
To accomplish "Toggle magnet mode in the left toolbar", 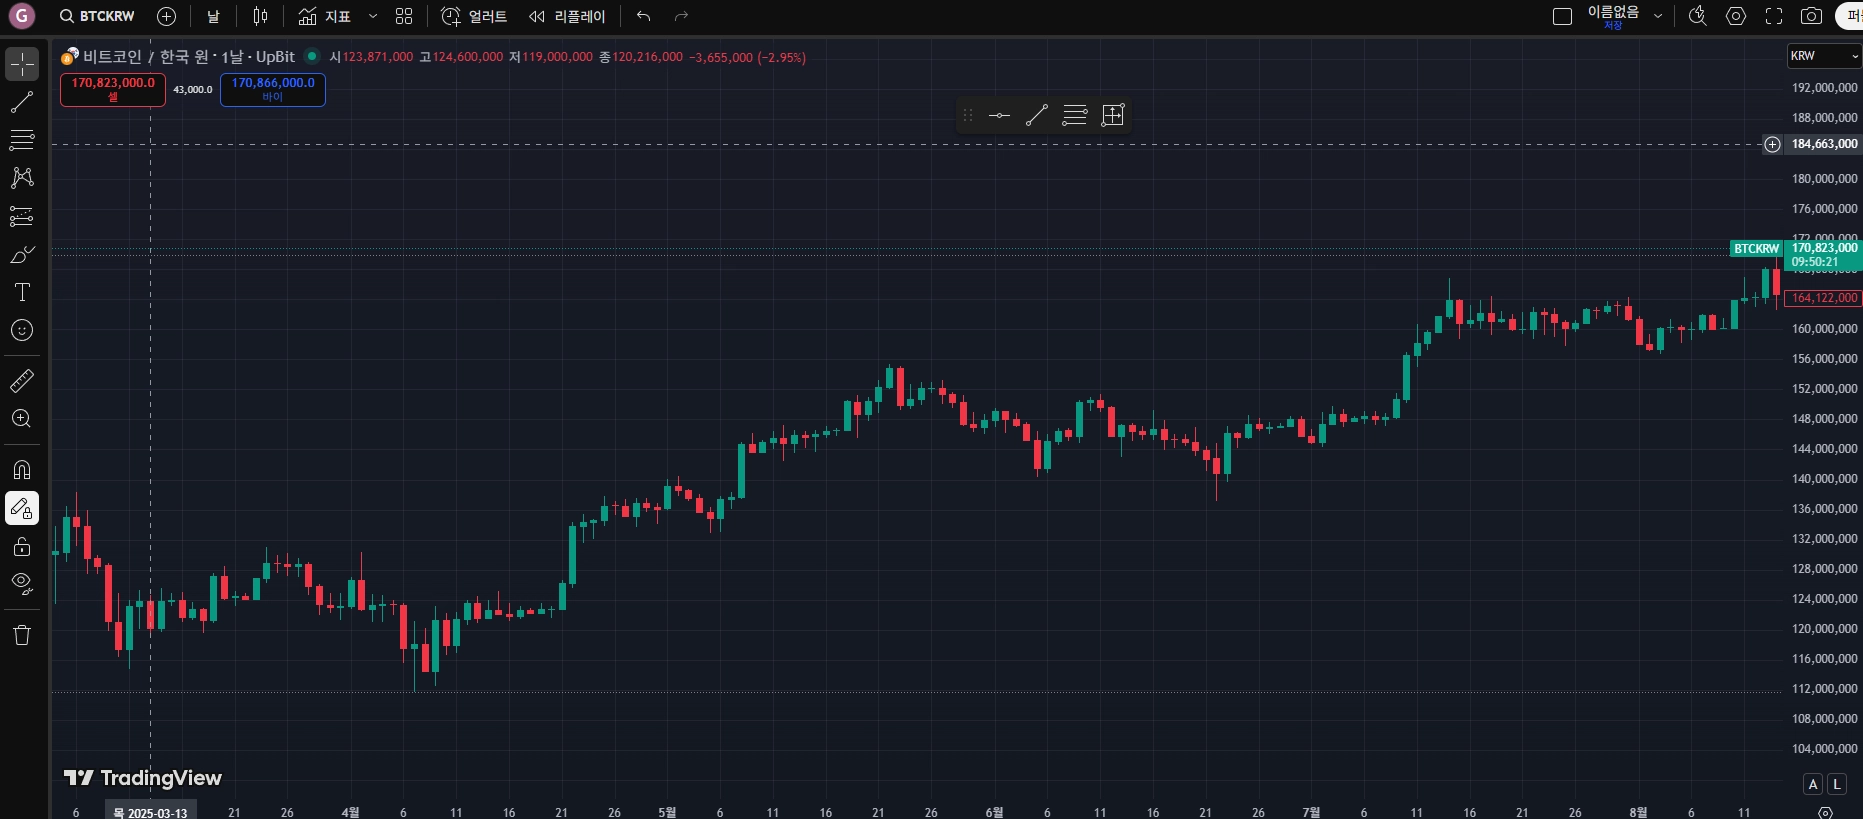I will coord(22,469).
